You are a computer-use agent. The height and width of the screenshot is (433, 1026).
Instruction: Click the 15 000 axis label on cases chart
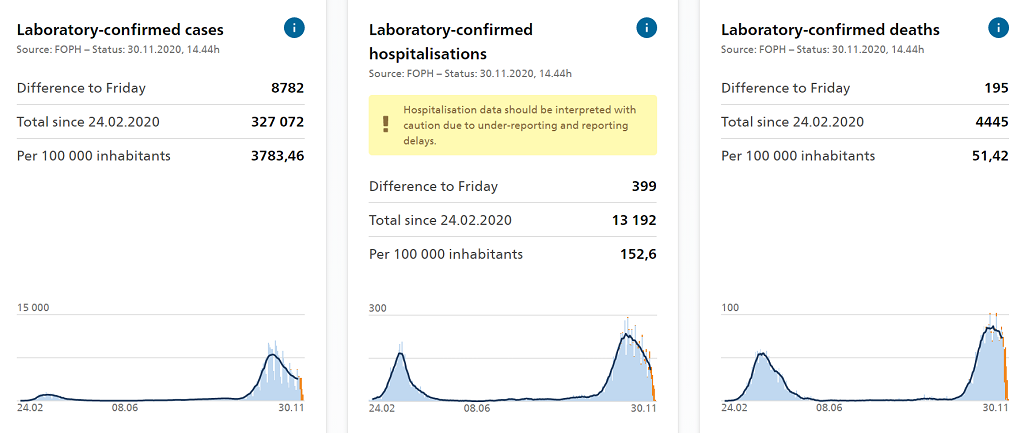click(33, 308)
